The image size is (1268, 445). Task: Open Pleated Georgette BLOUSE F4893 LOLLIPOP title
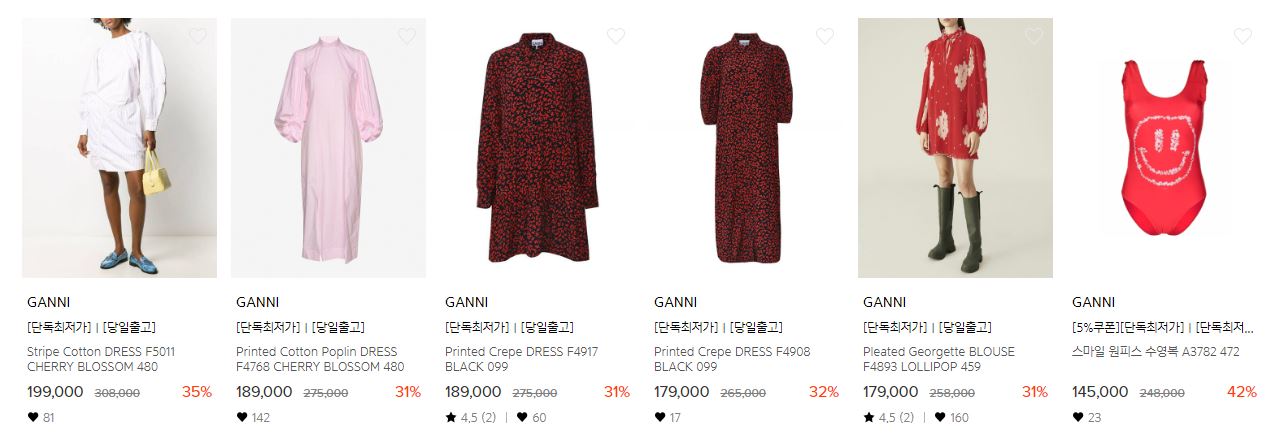(939, 359)
